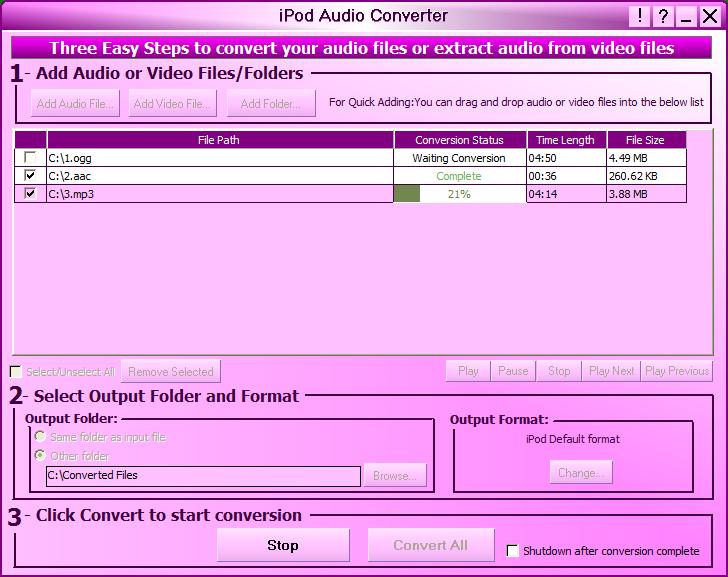Click the 260.62 KB file size cell
728x577 pixels.
pyautogui.click(x=646, y=176)
